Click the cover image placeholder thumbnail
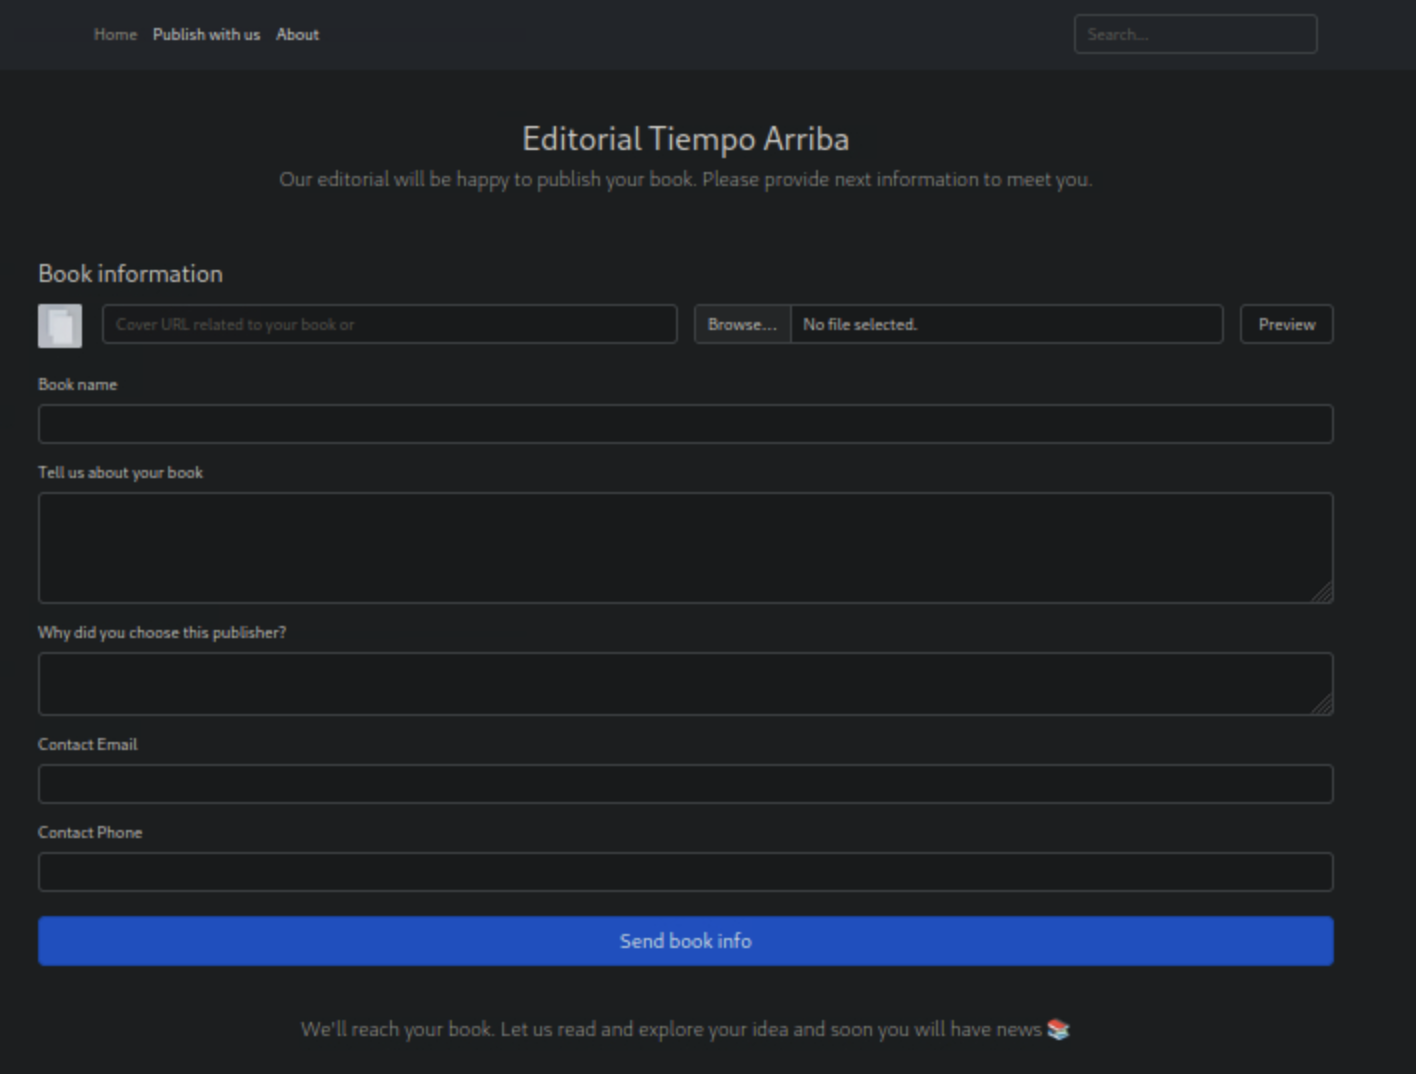Image resolution: width=1416 pixels, height=1074 pixels. click(60, 326)
